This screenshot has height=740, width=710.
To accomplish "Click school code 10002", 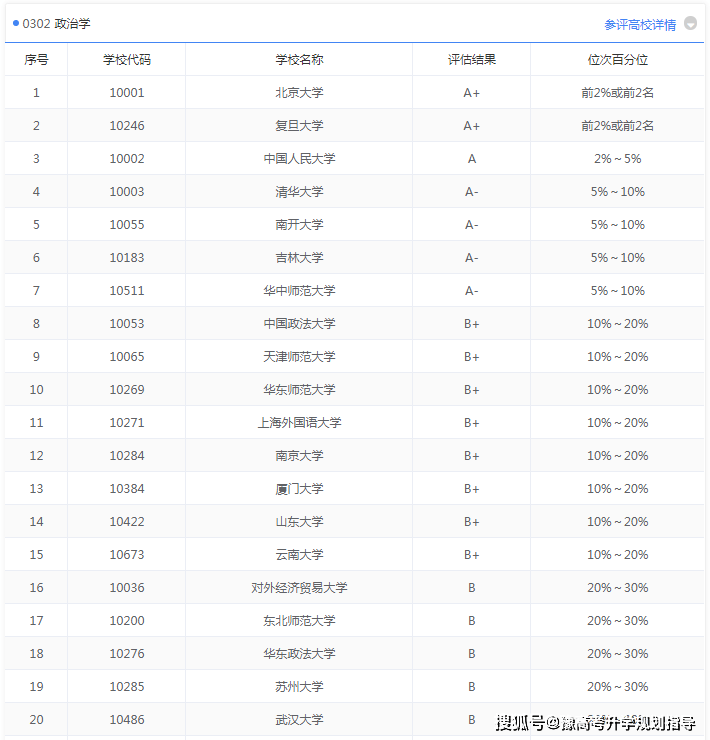I will tap(127, 159).
